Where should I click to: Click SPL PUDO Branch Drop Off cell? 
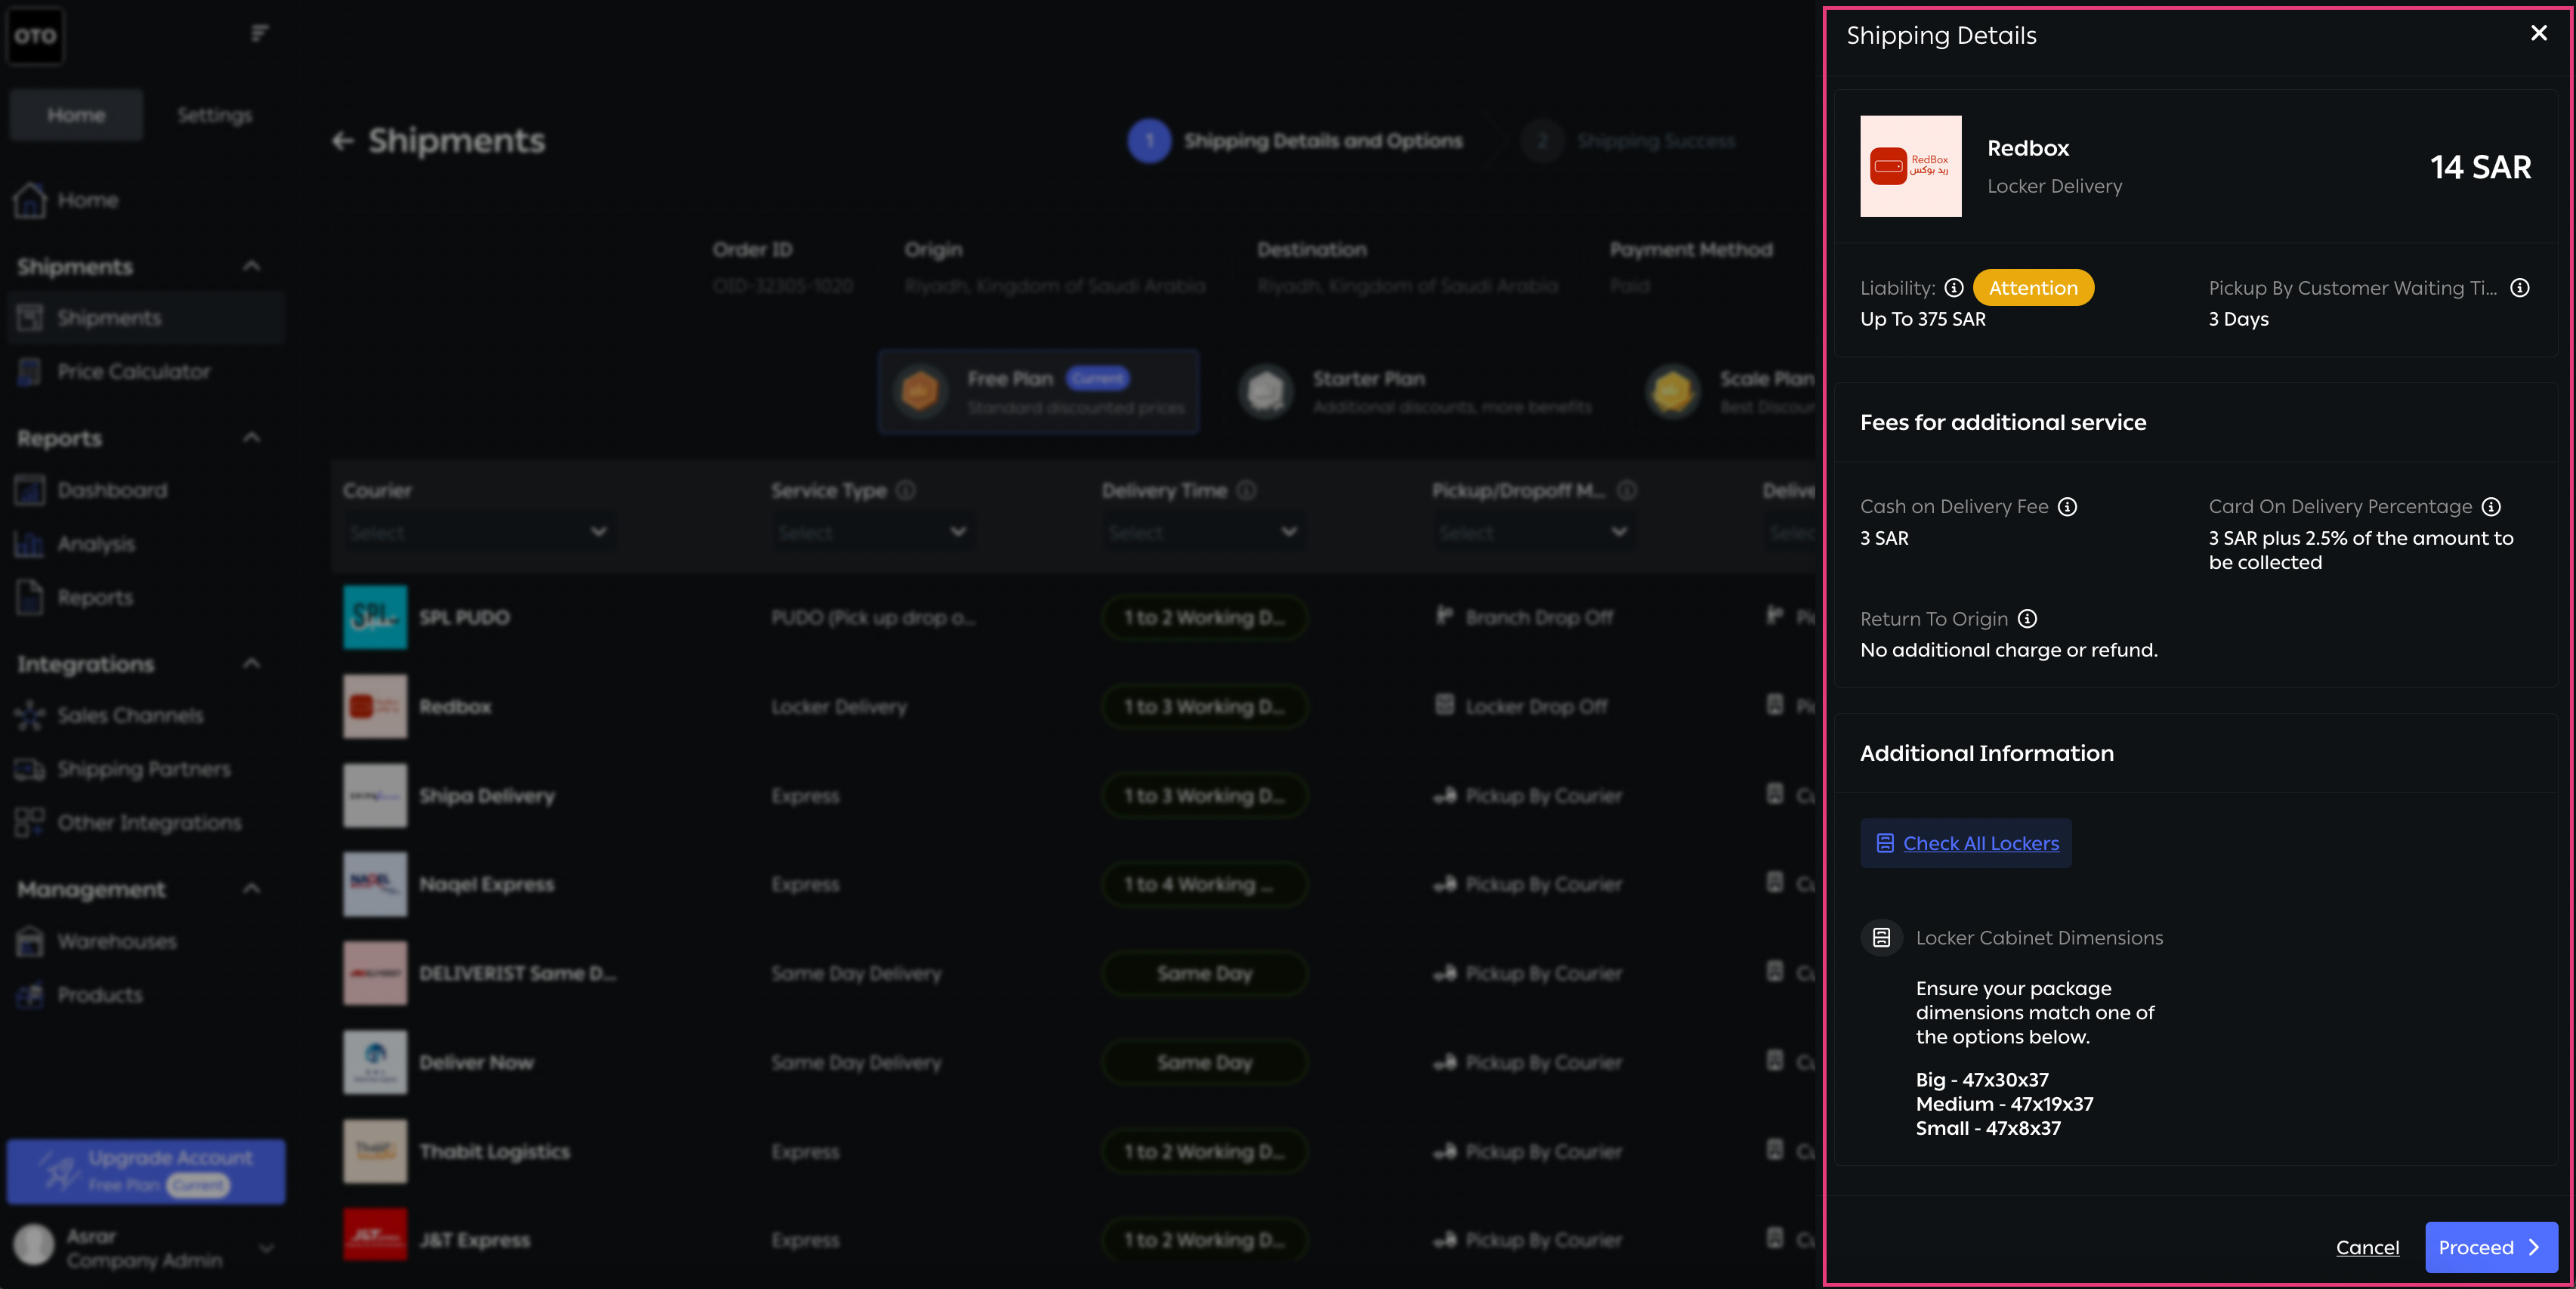click(x=1524, y=617)
